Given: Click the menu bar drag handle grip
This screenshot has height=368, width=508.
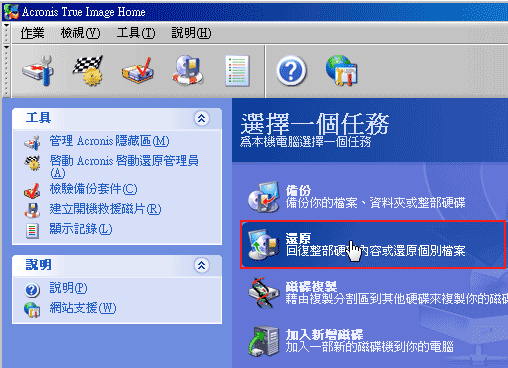Looking at the screenshot, I should coord(7,33).
